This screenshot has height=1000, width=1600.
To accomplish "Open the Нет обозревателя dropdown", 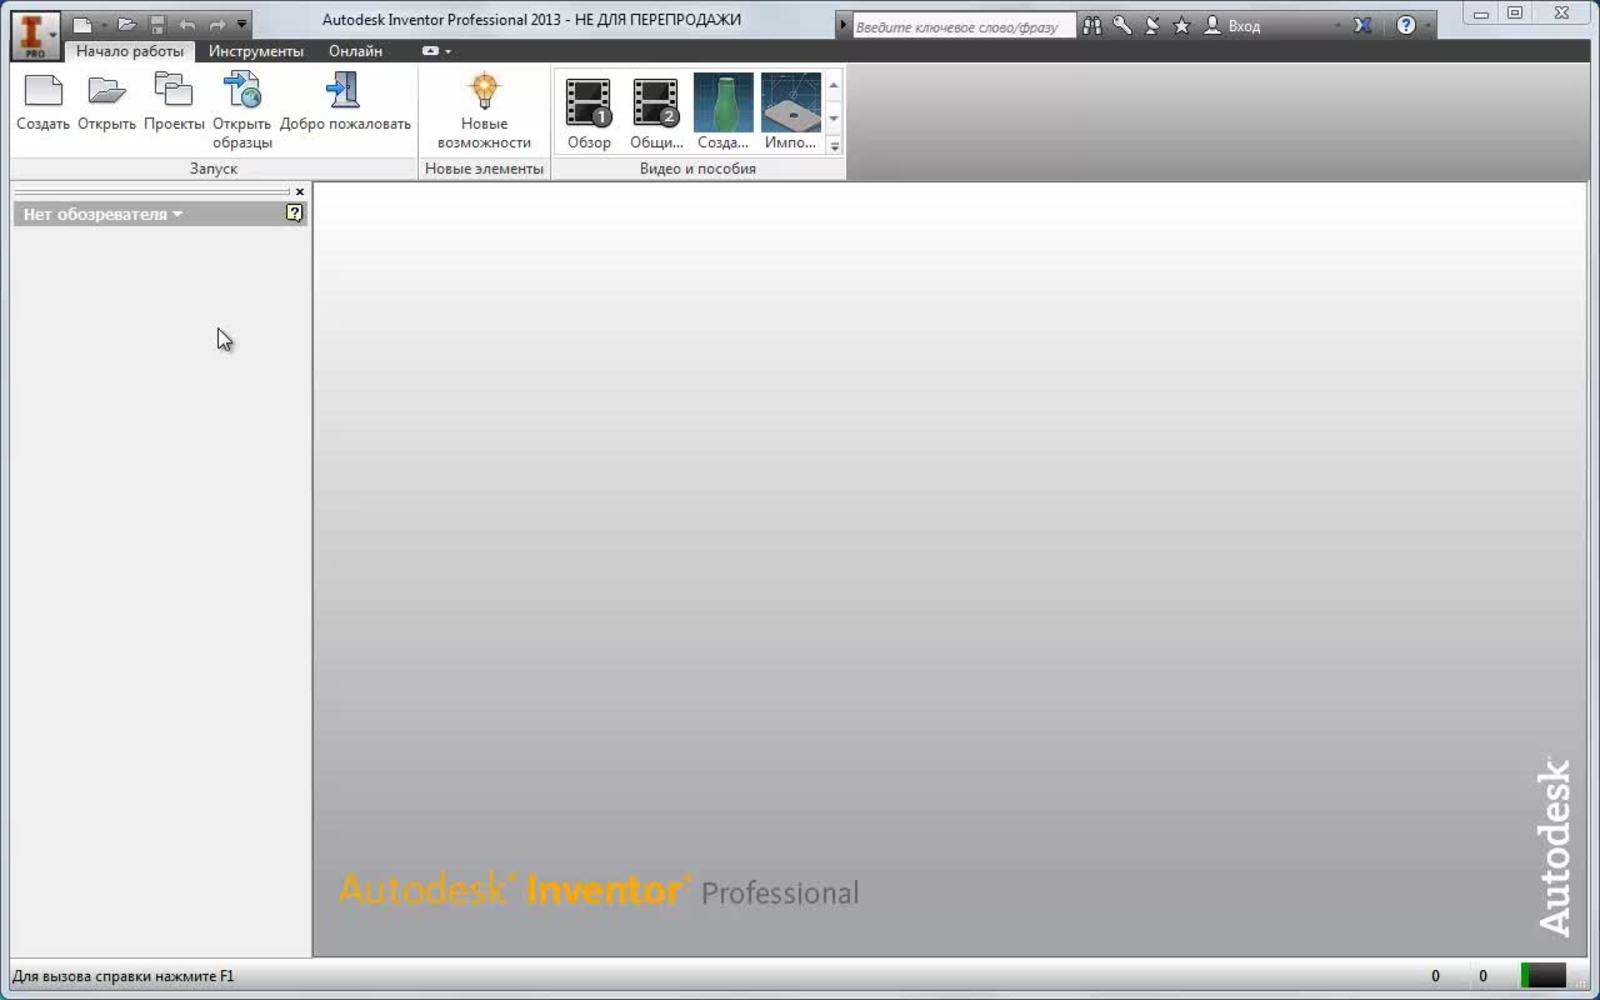I will point(103,214).
